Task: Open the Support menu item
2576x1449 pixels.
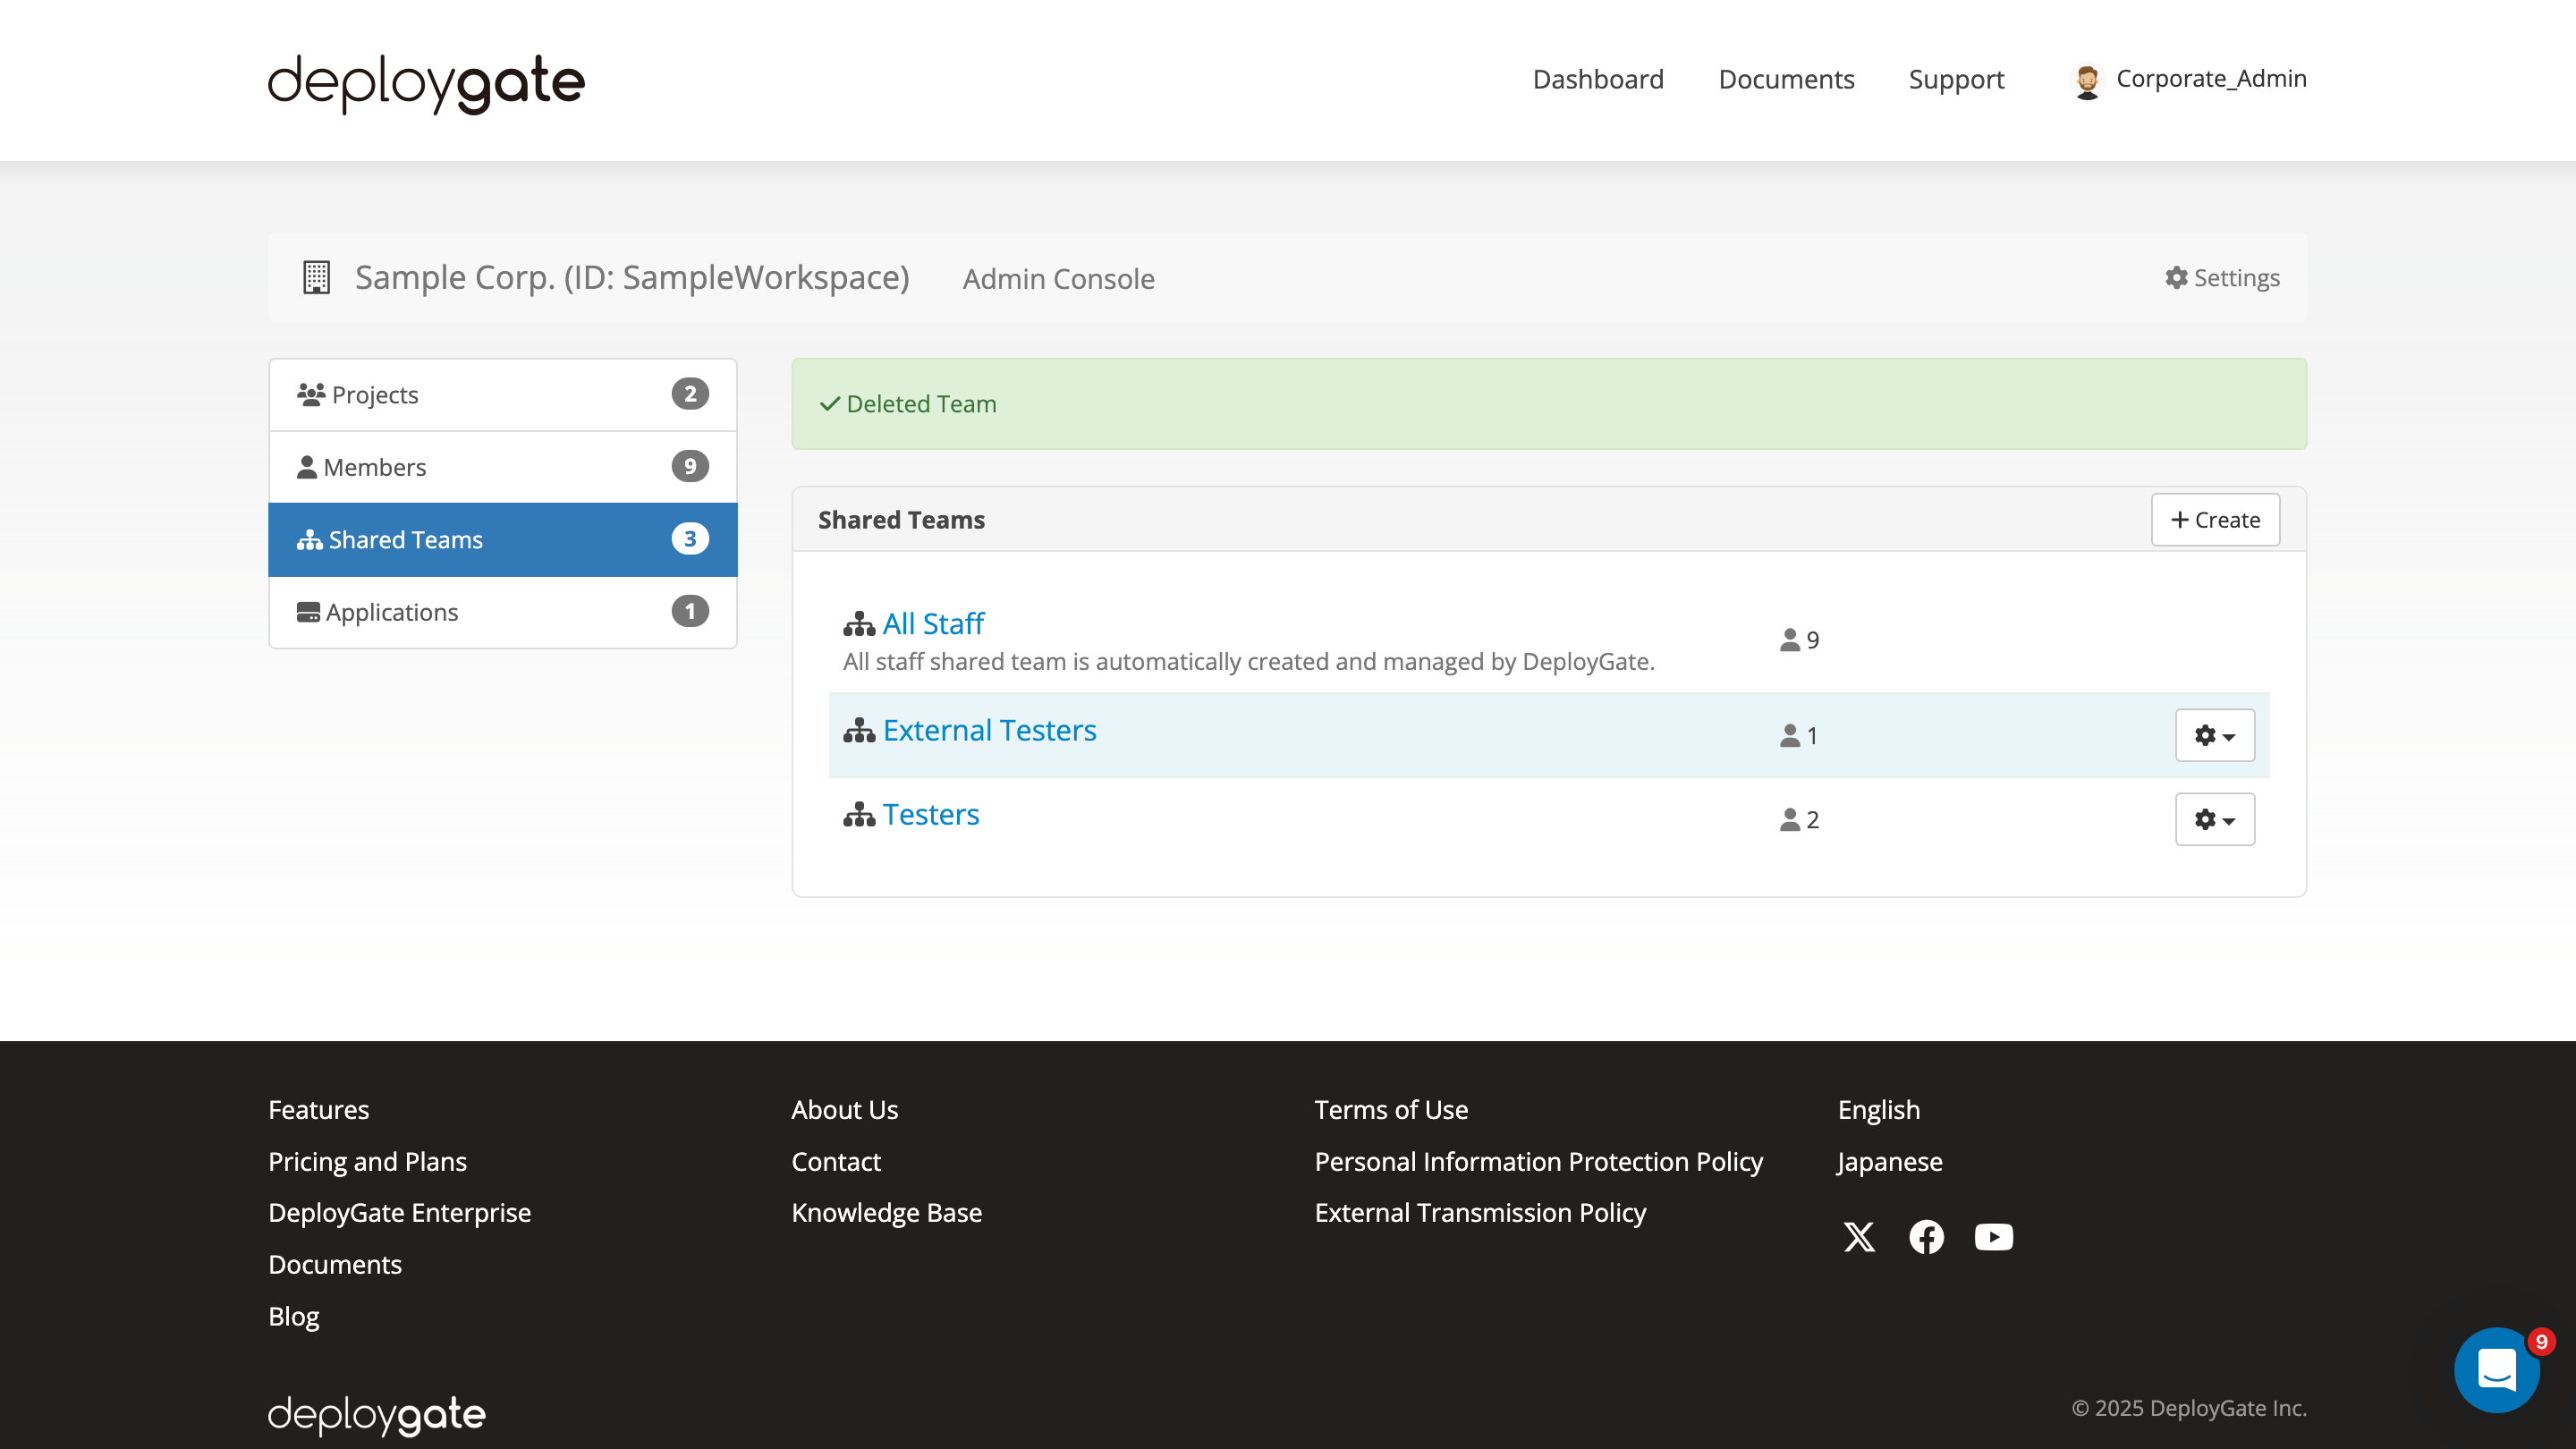Action: click(1956, 79)
